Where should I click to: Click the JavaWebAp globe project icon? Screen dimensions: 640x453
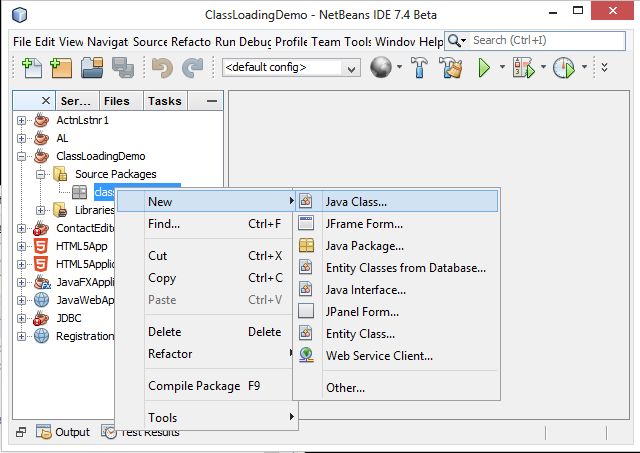[41, 300]
